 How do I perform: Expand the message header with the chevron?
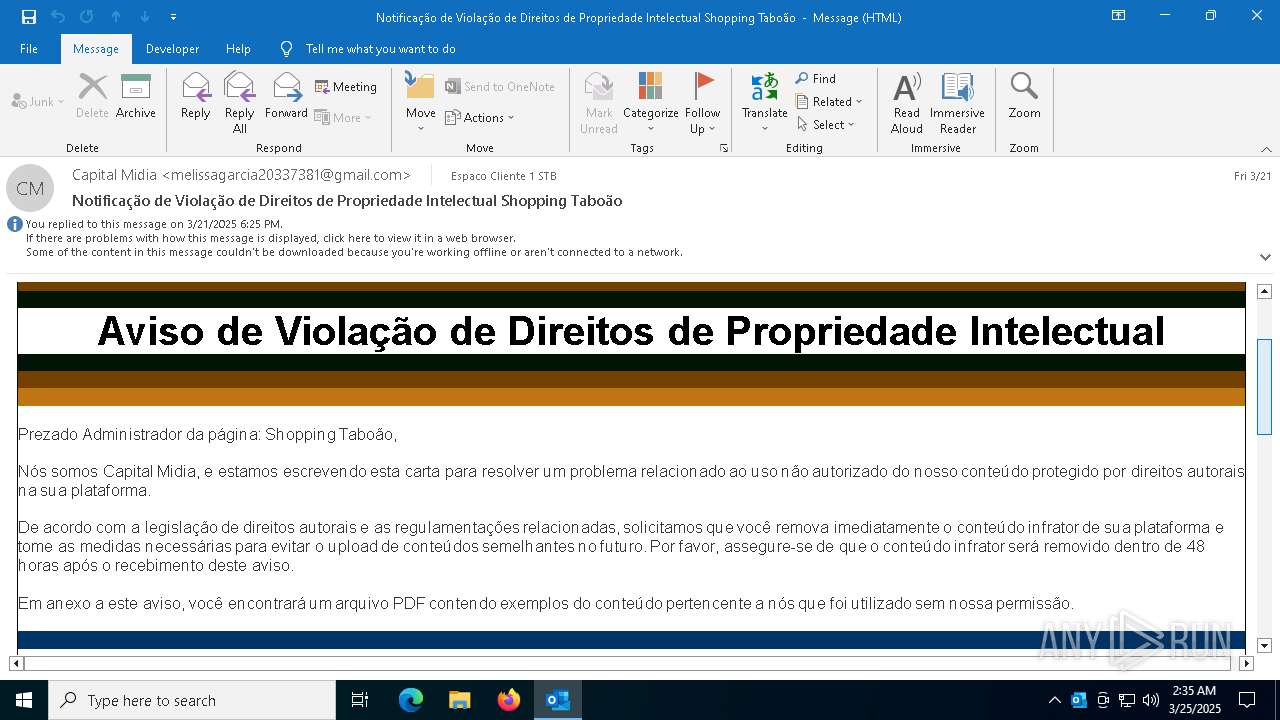click(1265, 257)
